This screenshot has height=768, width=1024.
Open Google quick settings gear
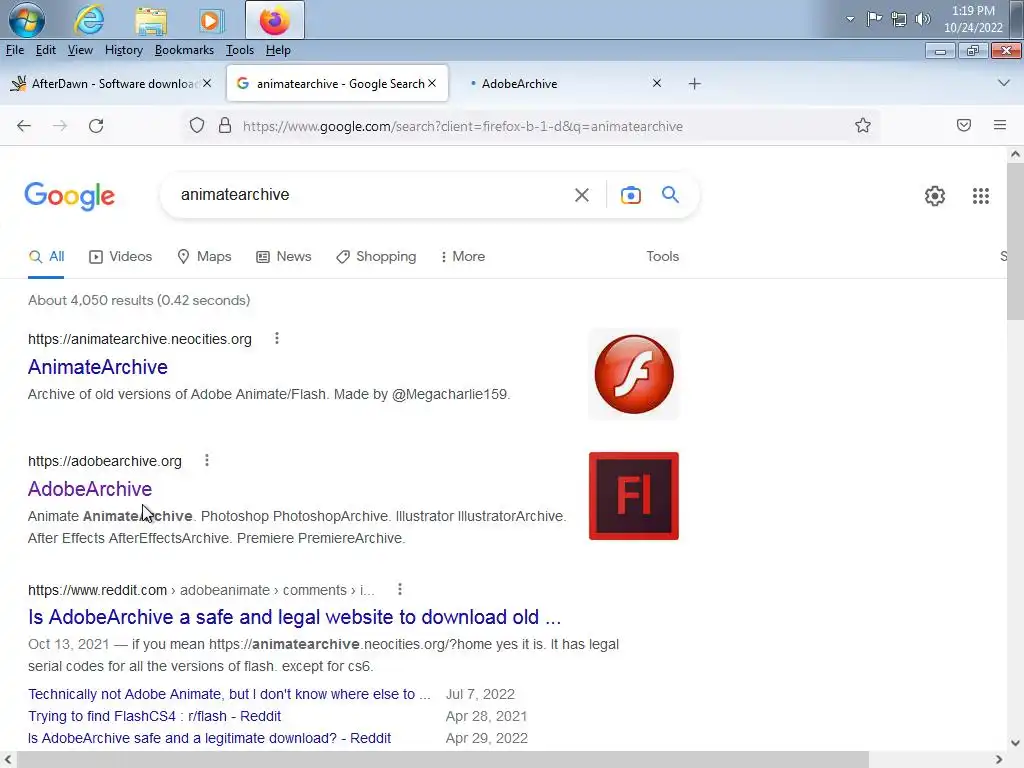[935, 196]
